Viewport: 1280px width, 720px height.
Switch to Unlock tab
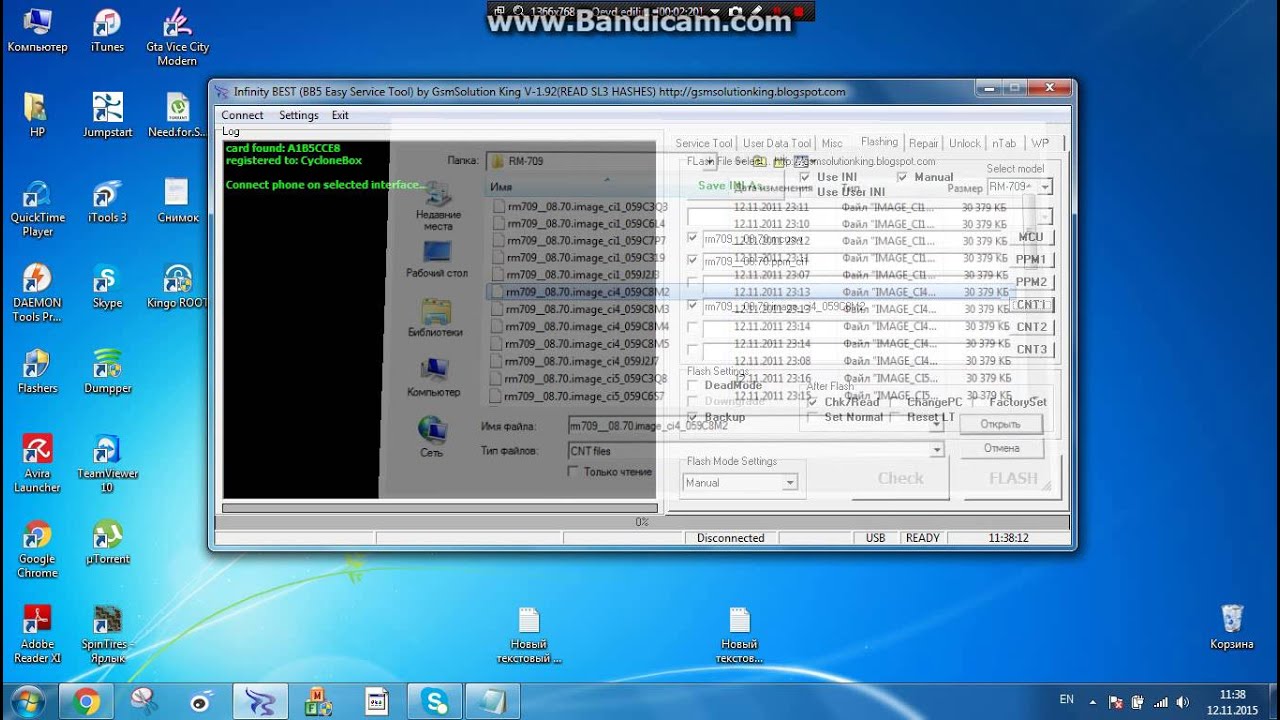tap(964, 143)
